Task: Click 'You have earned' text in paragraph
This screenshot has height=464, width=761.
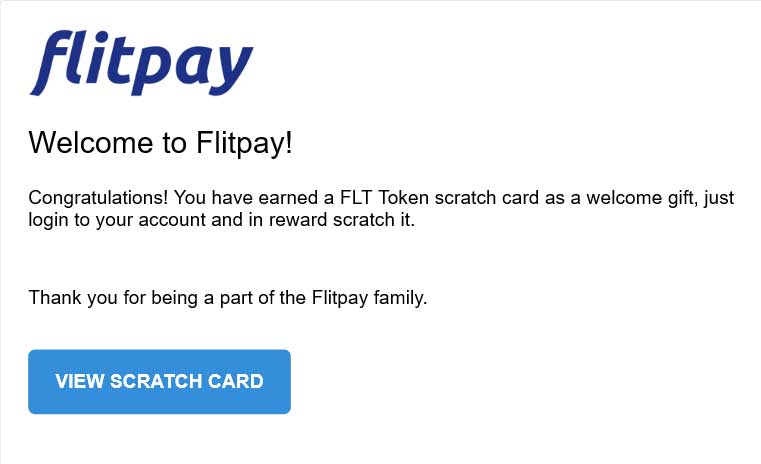Action: click(x=246, y=198)
